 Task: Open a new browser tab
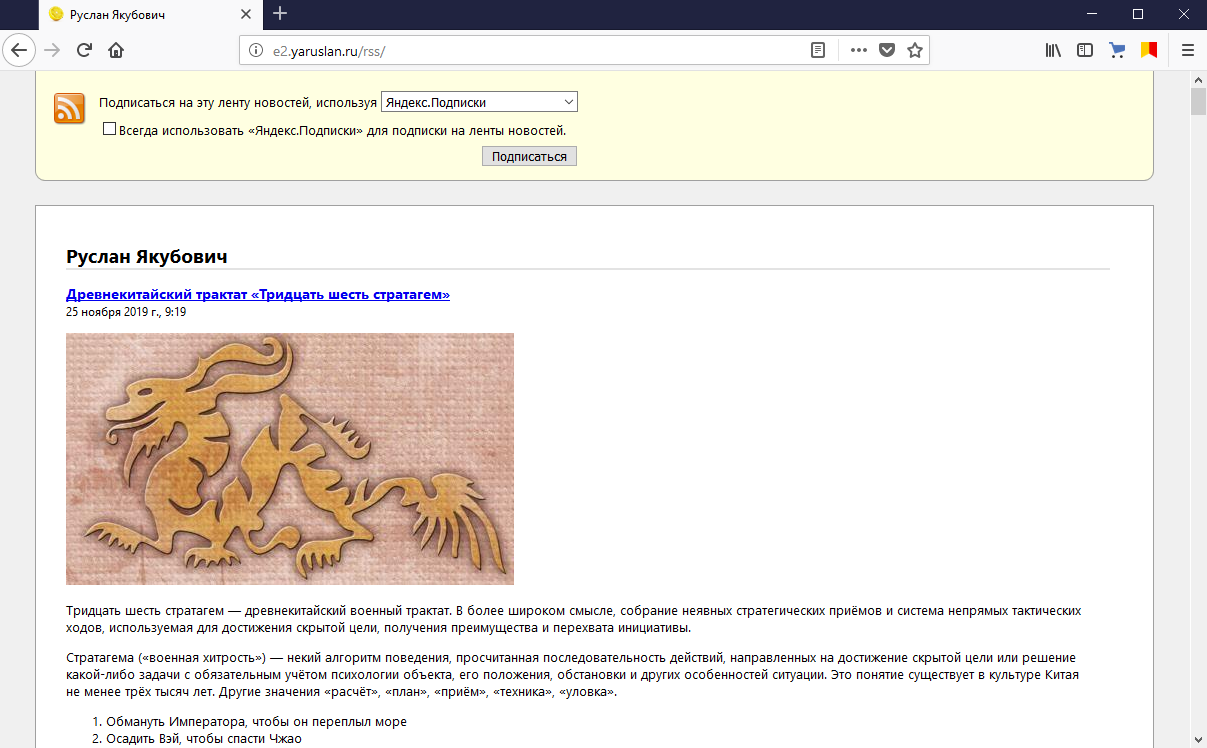280,14
